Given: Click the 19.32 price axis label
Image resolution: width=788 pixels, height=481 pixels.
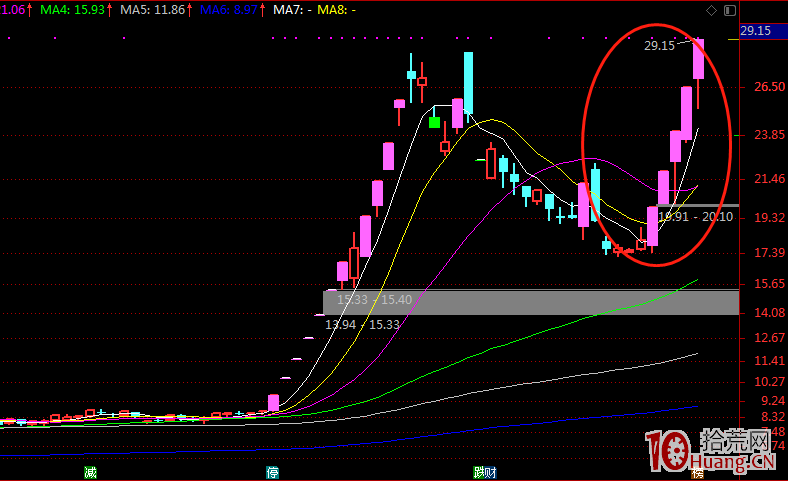Looking at the screenshot, I should tap(769, 218).
